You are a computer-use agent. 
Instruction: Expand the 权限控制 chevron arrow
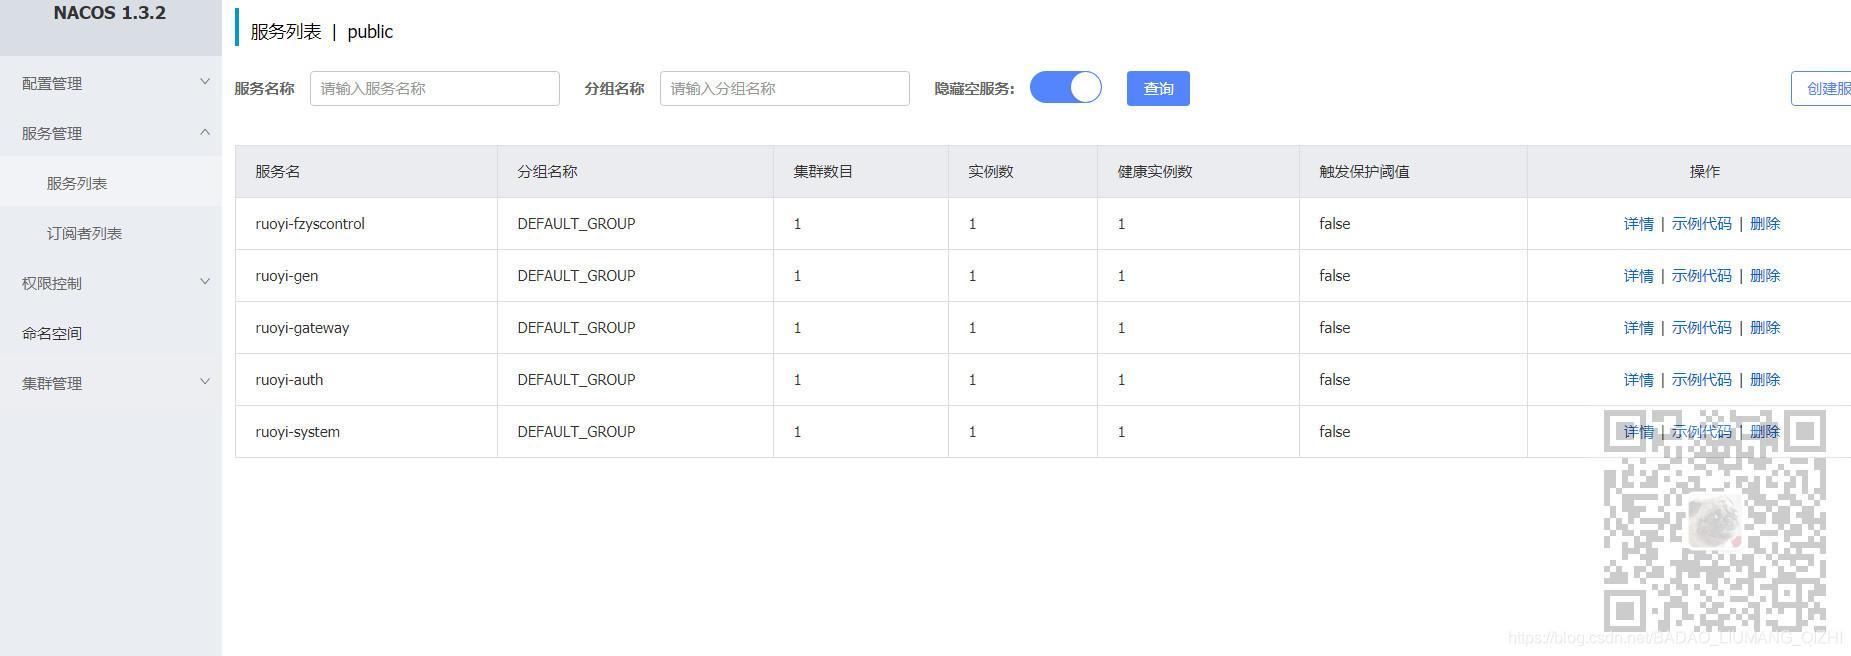tap(205, 282)
